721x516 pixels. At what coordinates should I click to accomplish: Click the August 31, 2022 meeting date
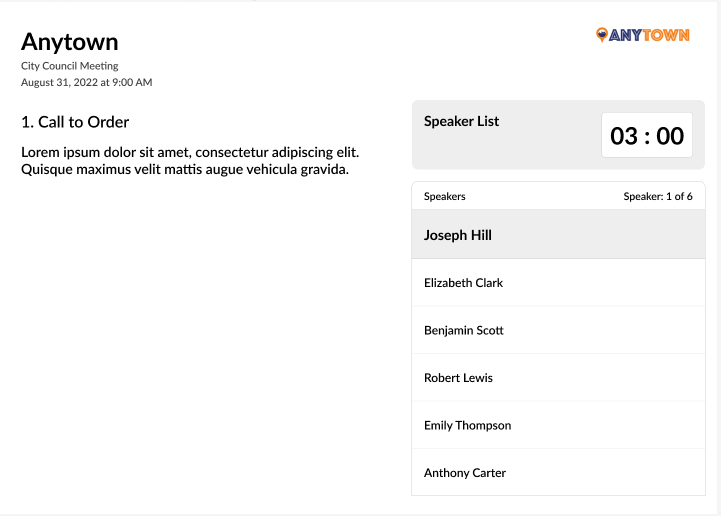pos(86,82)
